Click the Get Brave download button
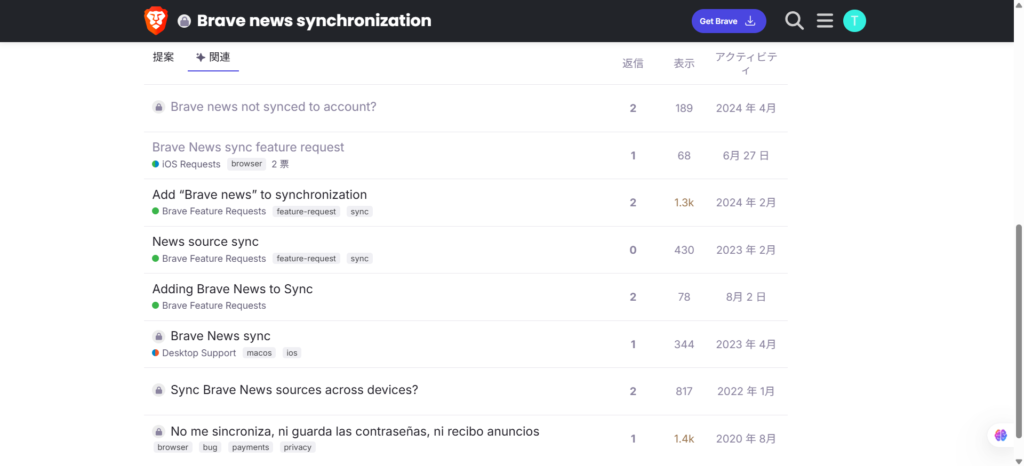This screenshot has height=466, width=1024. pyautogui.click(x=729, y=21)
